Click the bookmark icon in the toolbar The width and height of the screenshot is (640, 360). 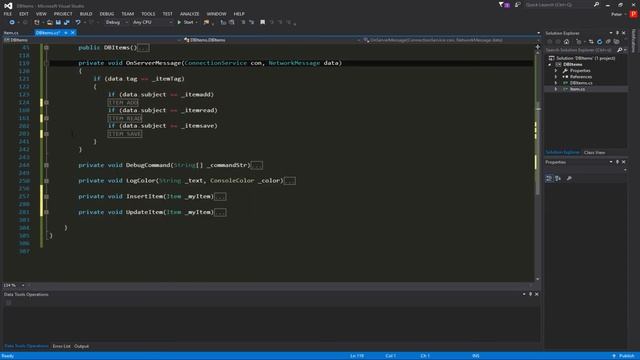click(262, 22)
